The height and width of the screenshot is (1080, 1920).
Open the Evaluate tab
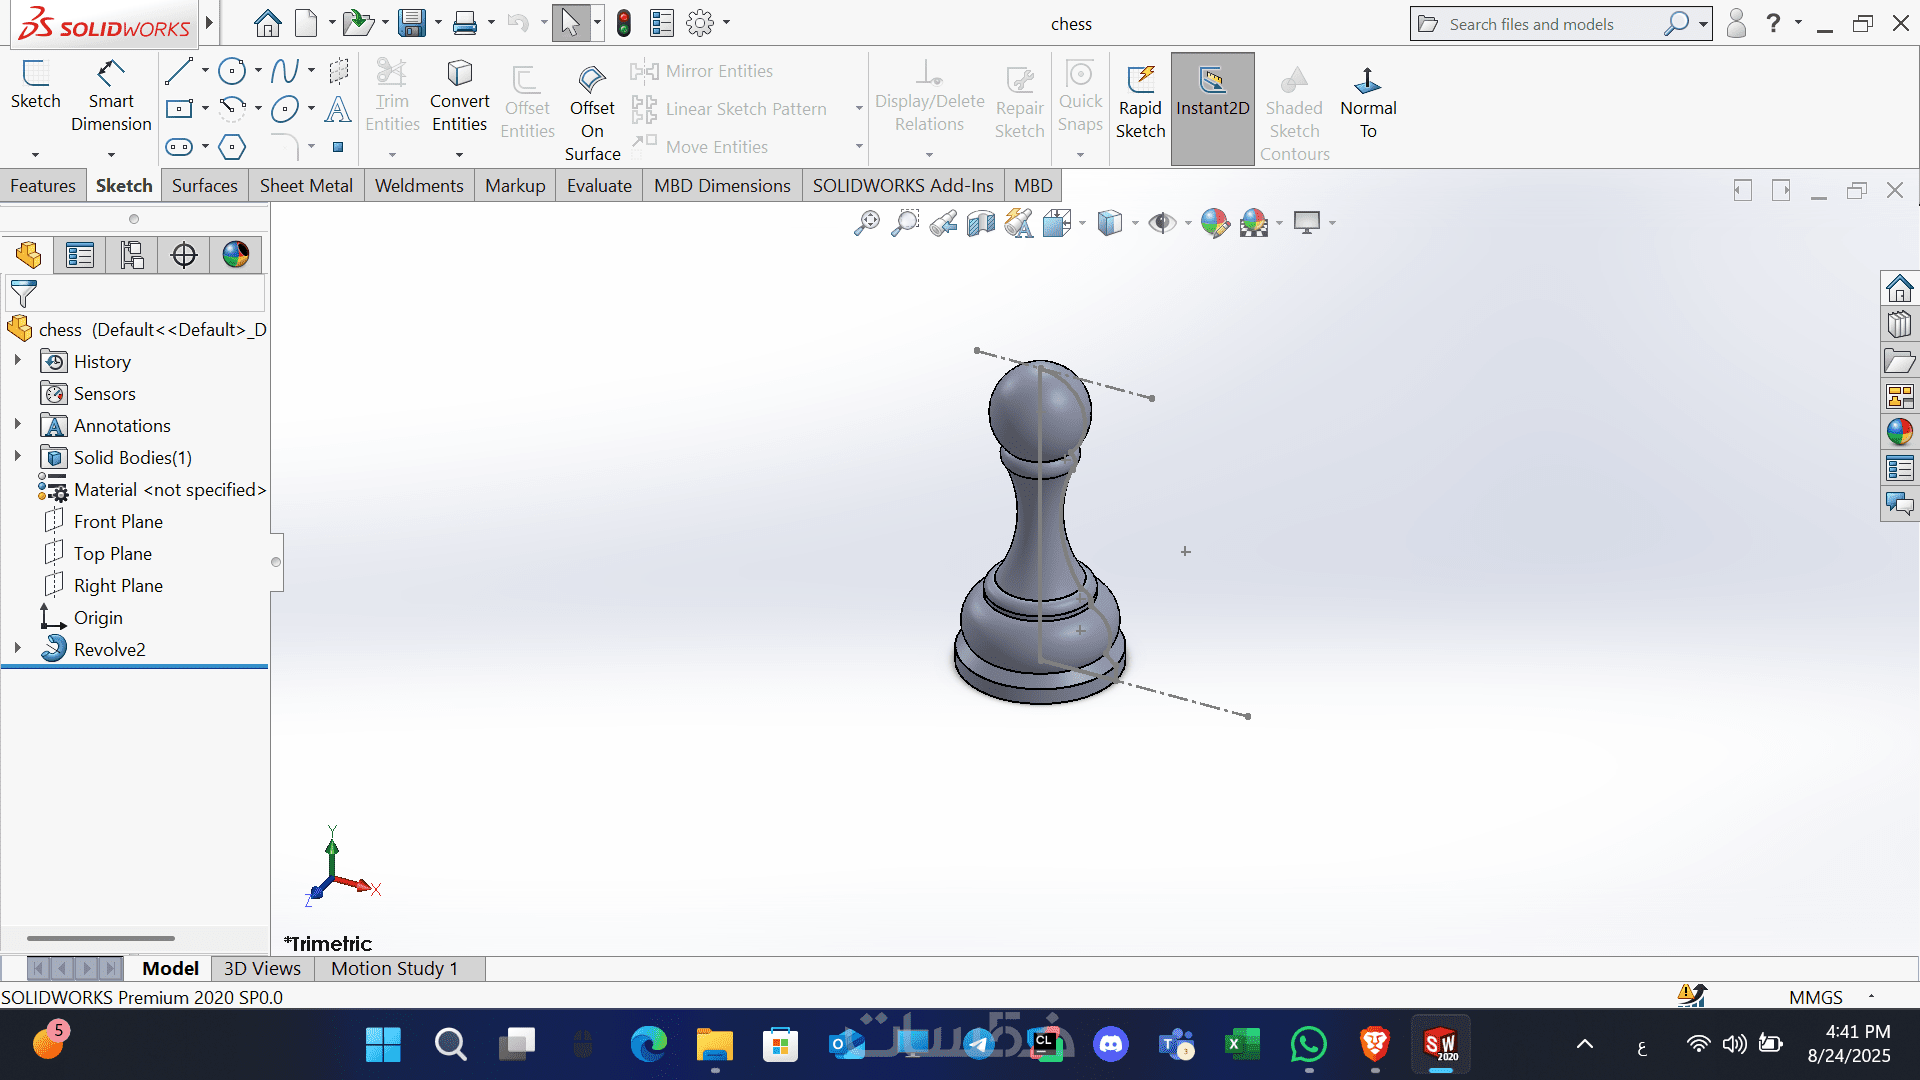click(599, 186)
